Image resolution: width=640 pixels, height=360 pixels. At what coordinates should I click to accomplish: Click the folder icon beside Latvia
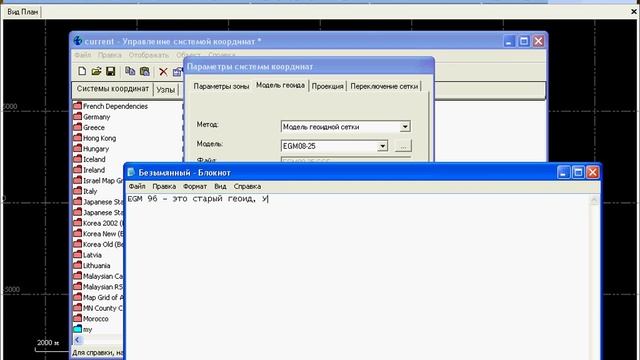(78, 254)
